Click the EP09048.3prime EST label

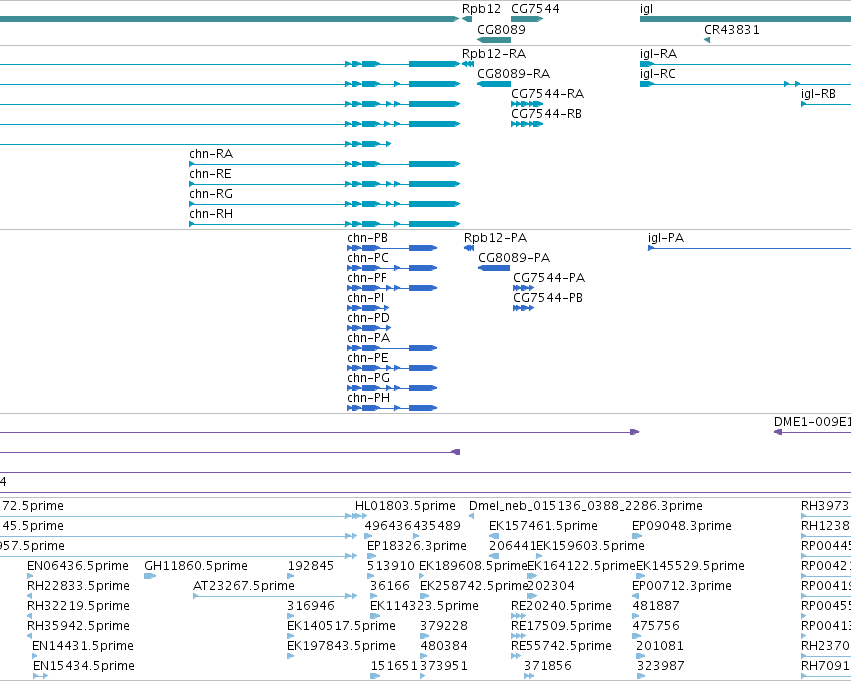coord(682,526)
